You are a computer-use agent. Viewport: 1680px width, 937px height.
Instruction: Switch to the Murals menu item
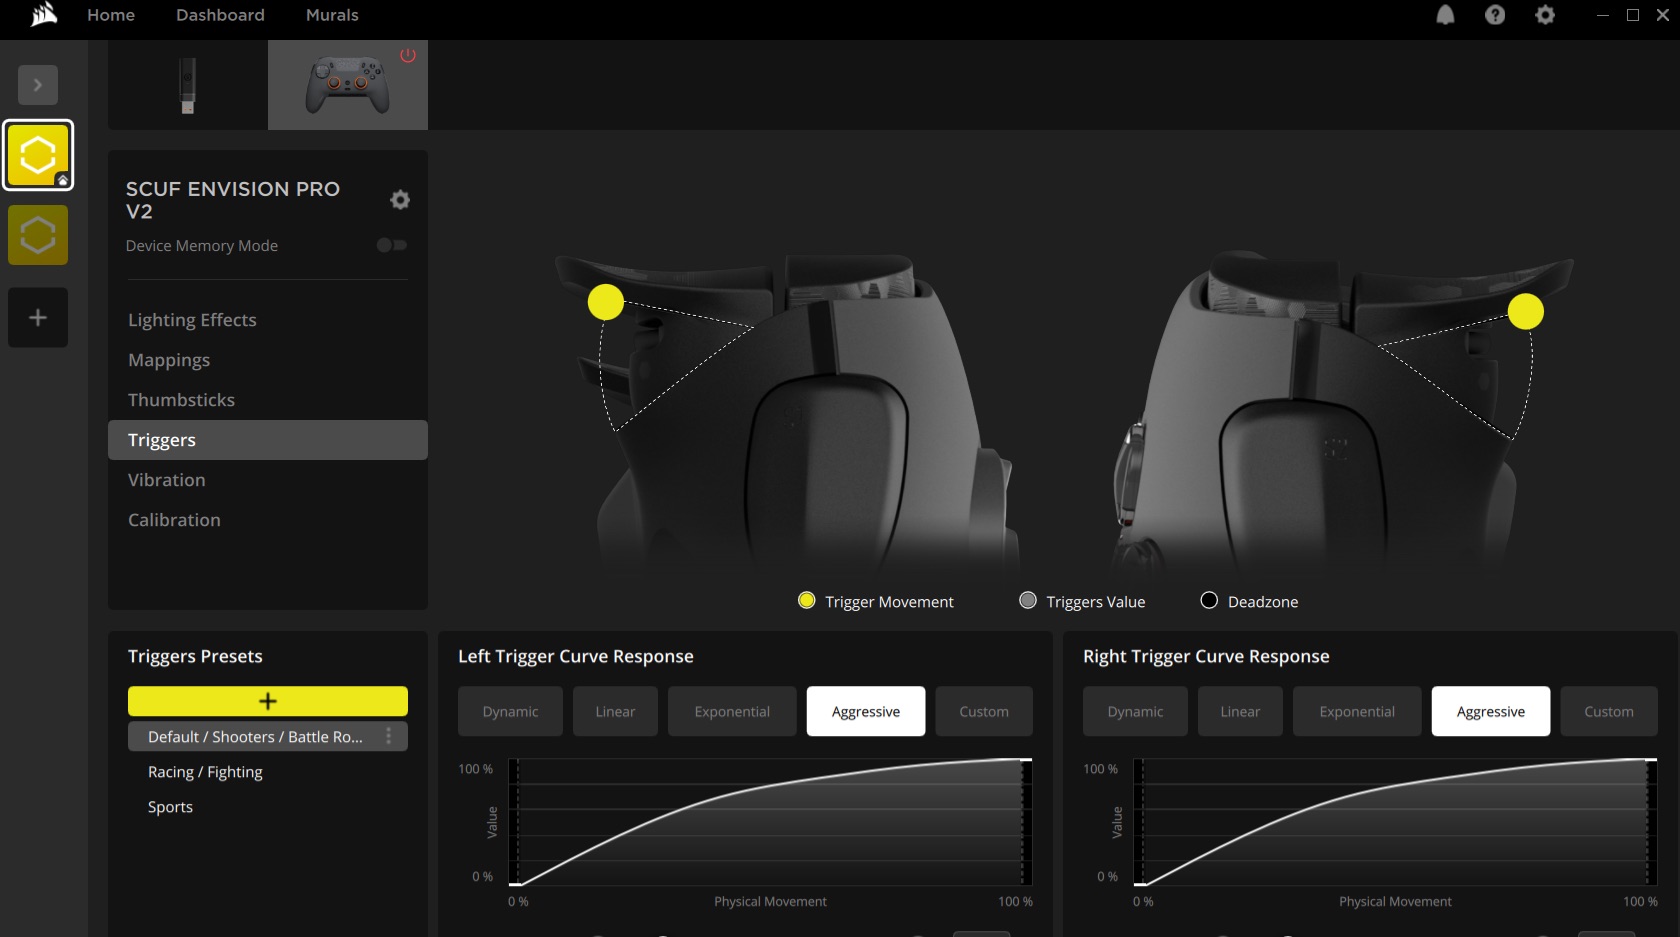click(x=331, y=15)
